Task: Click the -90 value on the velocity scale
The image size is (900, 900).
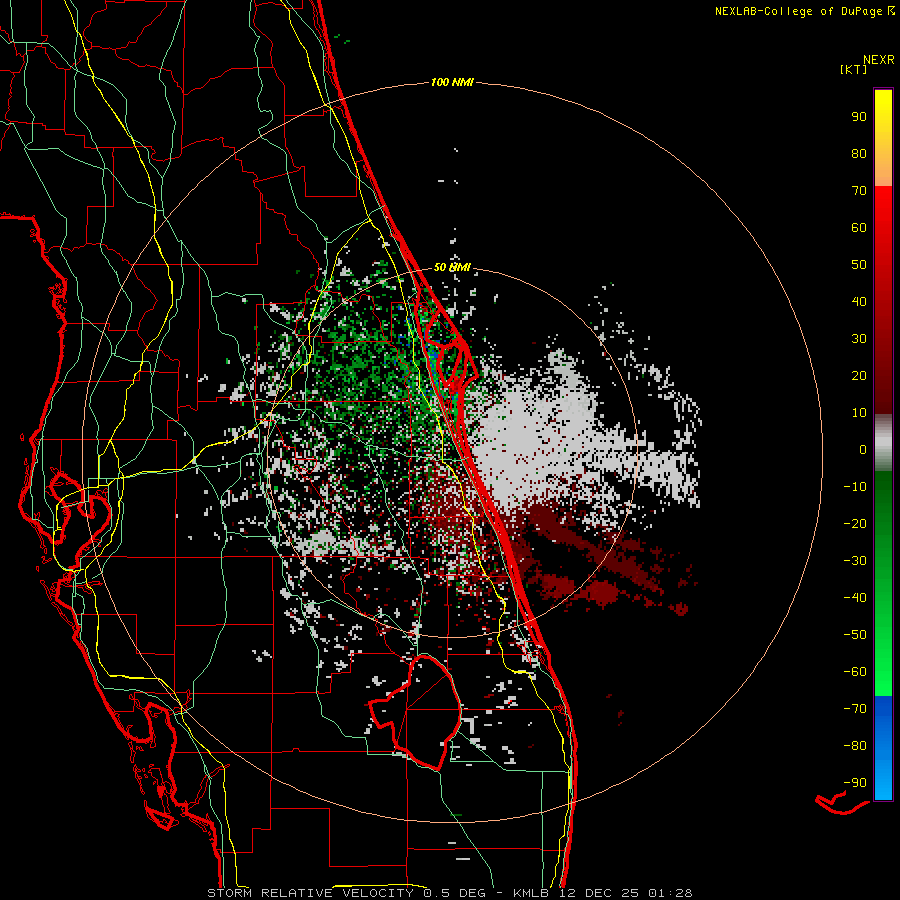Action: click(855, 783)
